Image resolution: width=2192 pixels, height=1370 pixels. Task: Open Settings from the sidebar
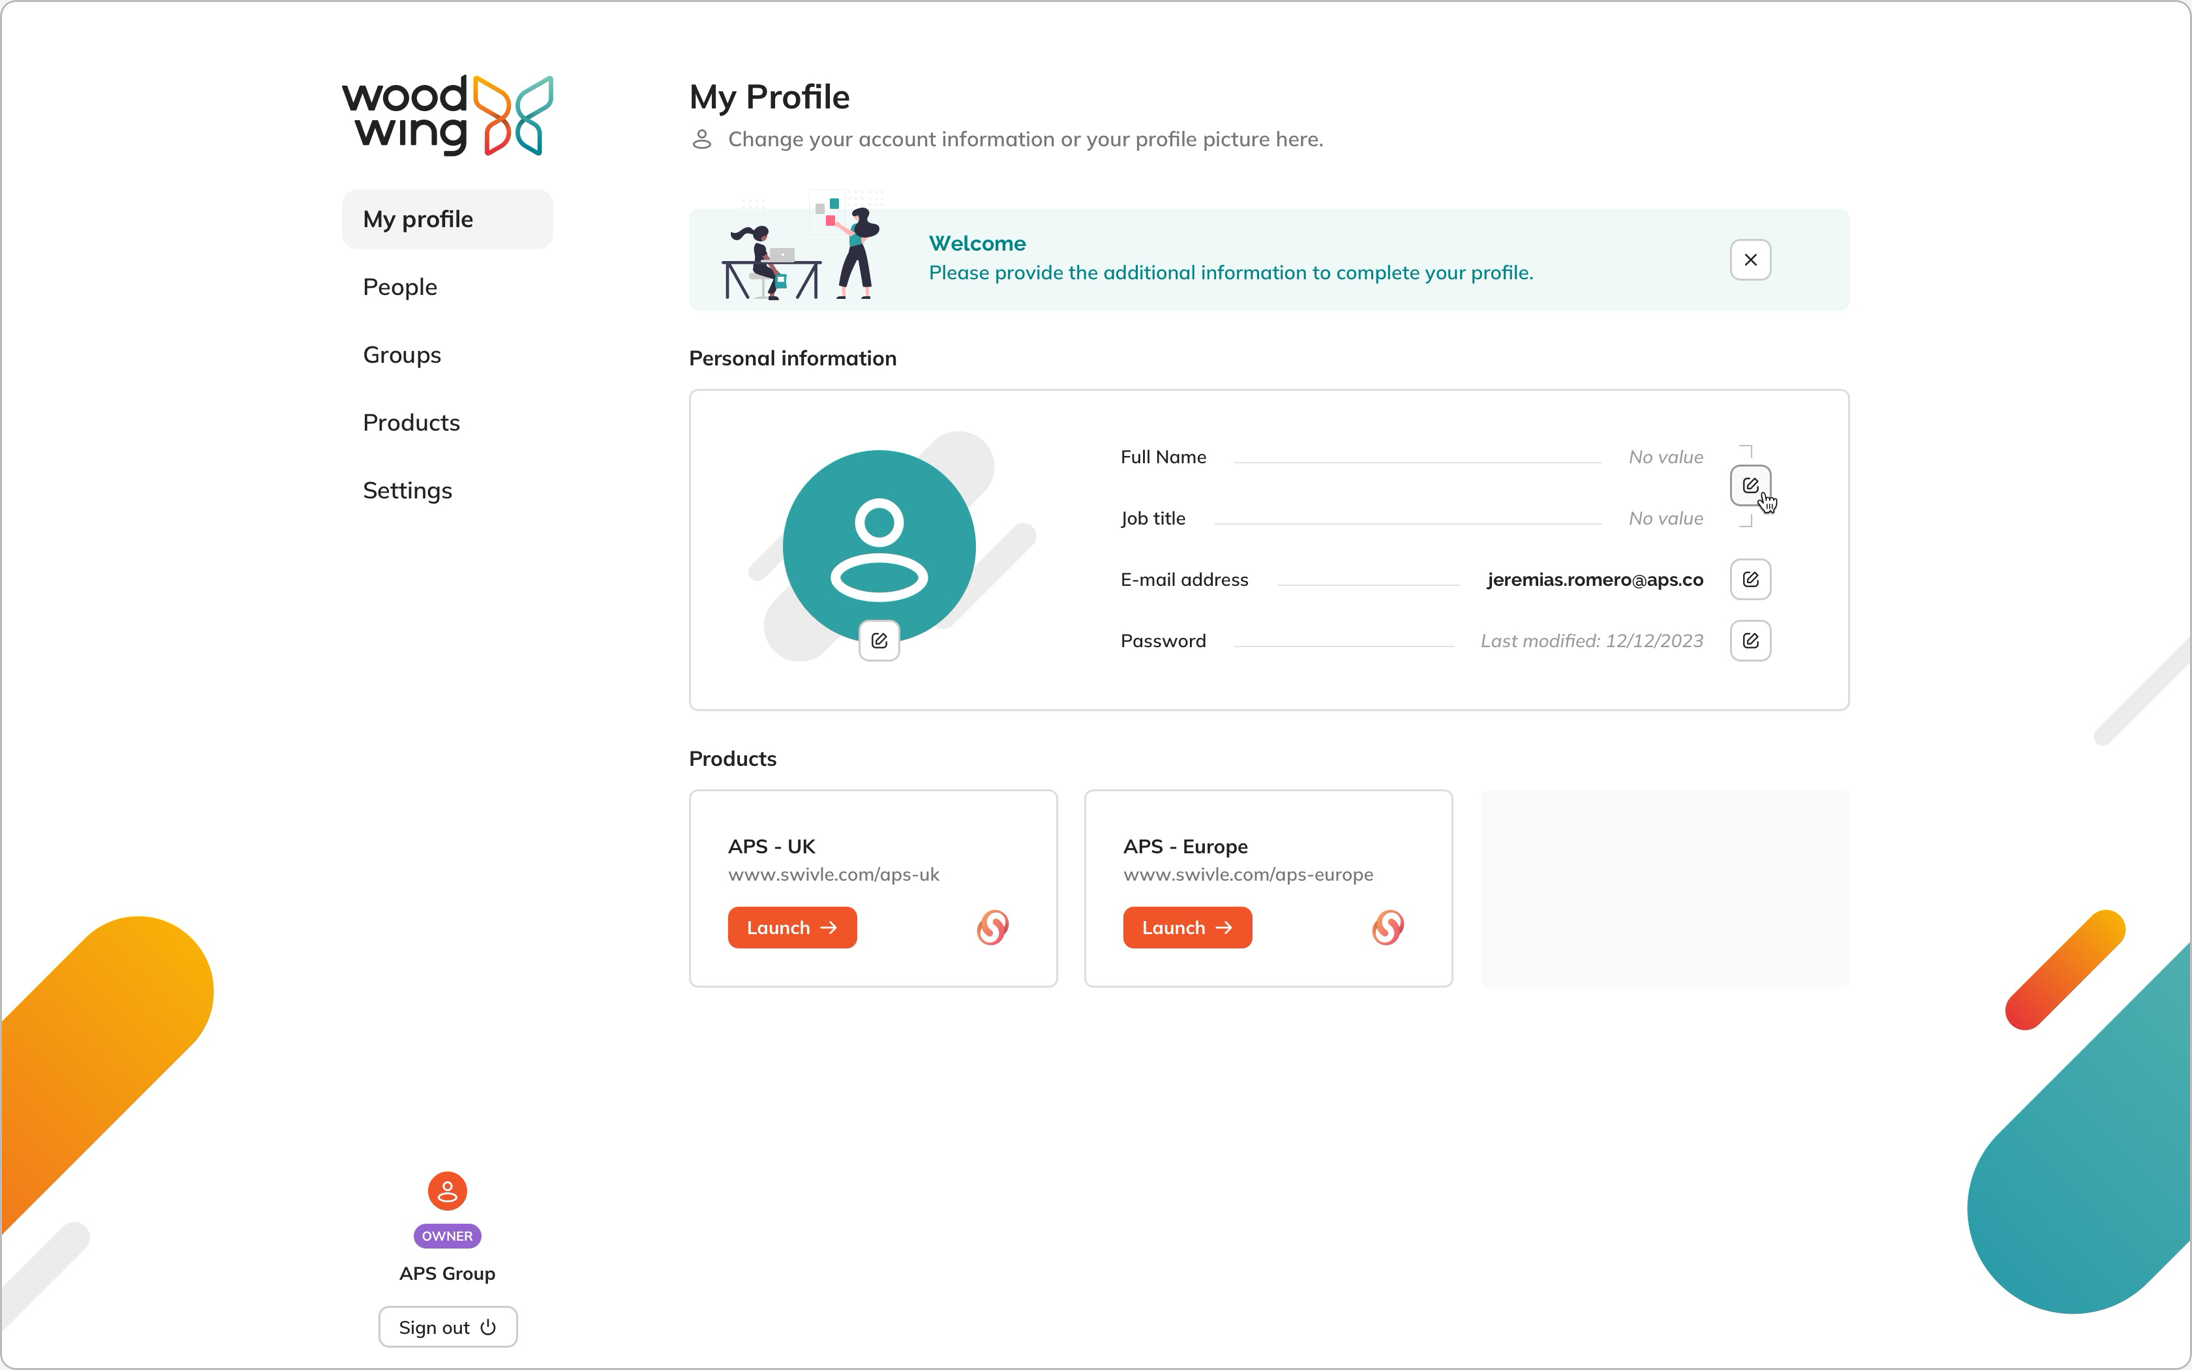tap(407, 490)
